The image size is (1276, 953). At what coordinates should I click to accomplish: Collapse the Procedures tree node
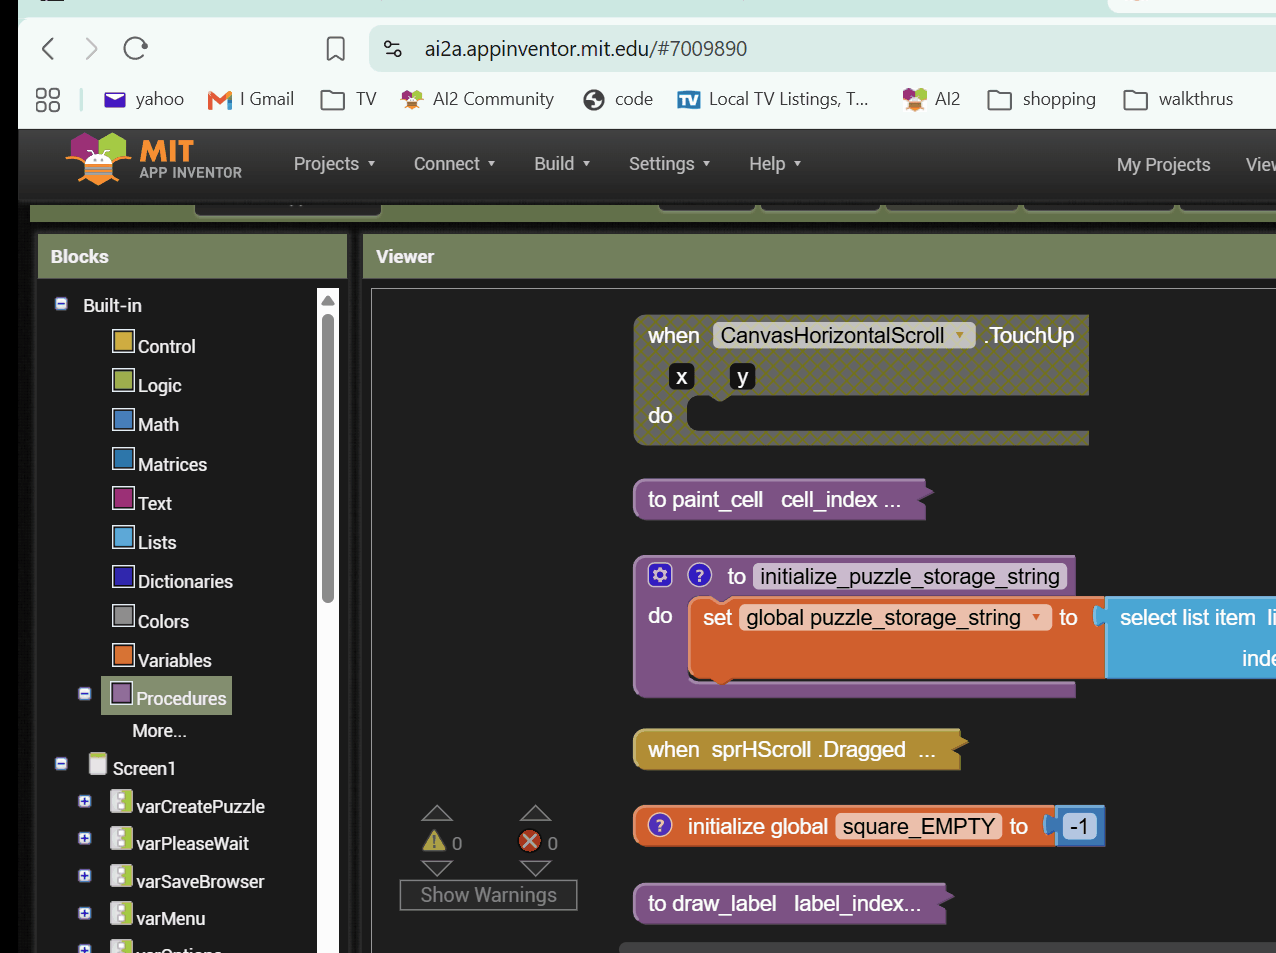[x=85, y=694]
